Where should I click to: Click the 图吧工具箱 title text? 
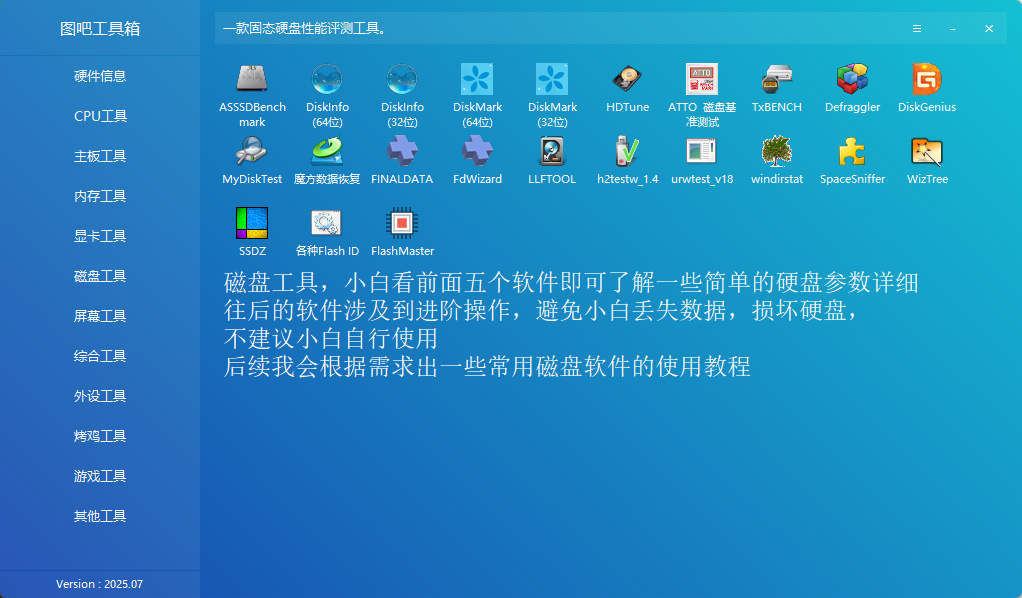(x=100, y=29)
